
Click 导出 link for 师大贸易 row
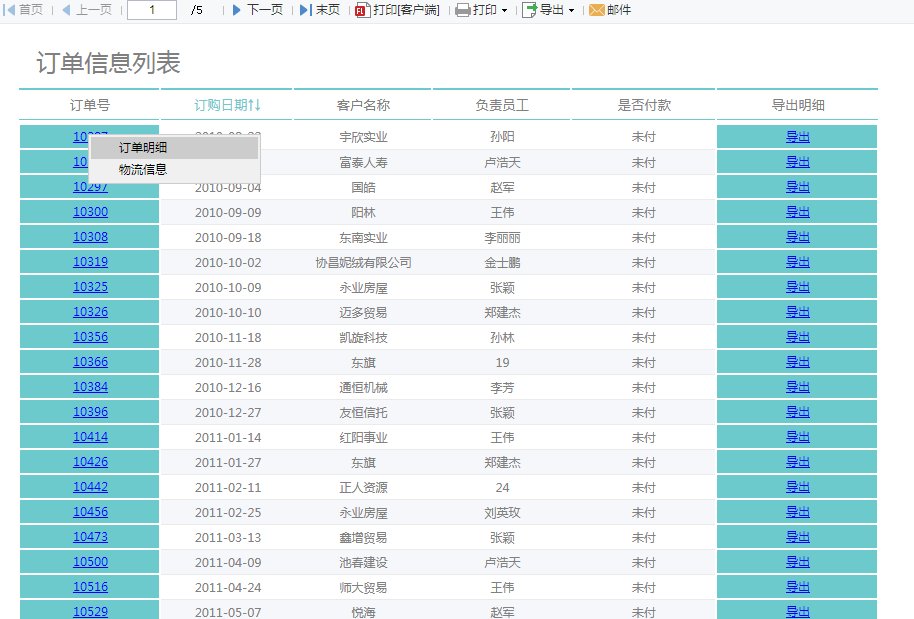(x=797, y=588)
